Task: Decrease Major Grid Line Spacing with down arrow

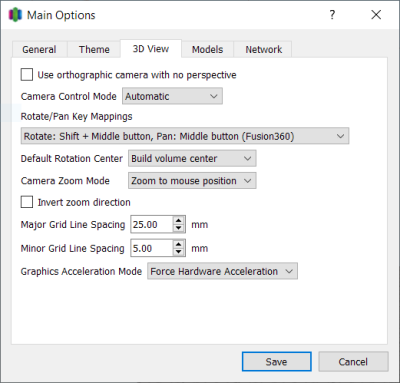Action: 179,228
